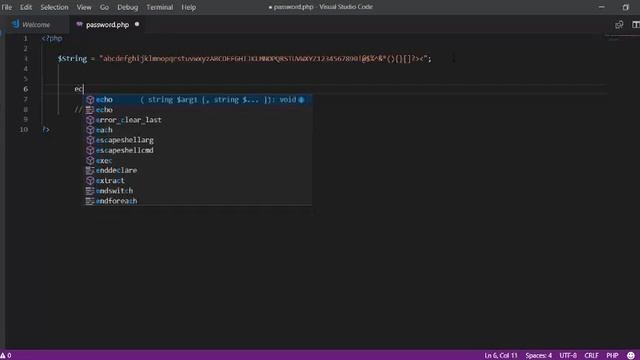The image size is (640, 360).
Task: Choose endforeach suggestion
Action: point(198,201)
